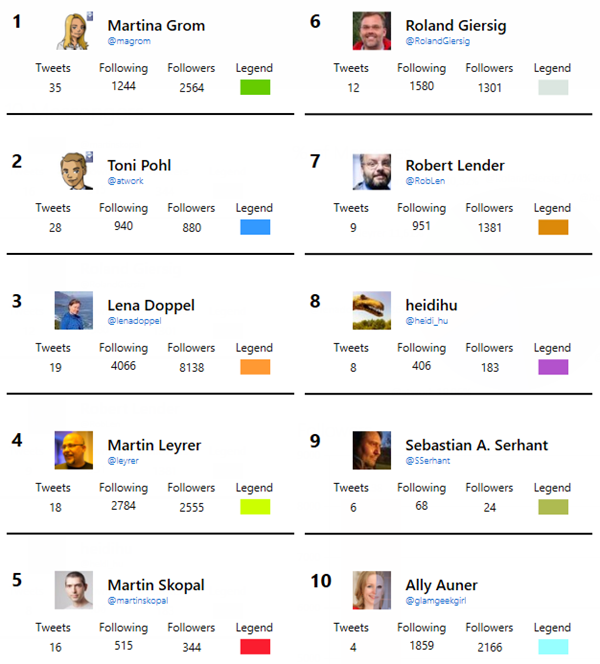Click the name Sebastian A. Serhant
This screenshot has height=664, width=600.
476,445
